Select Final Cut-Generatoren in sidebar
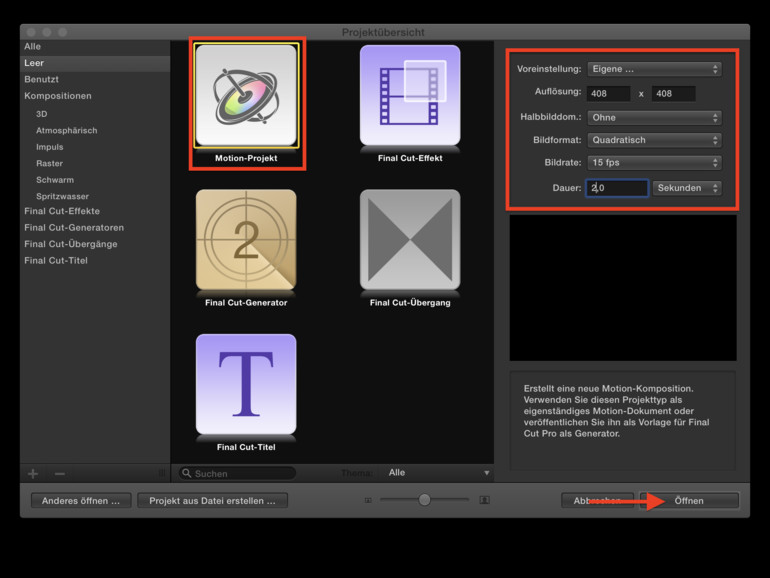 pyautogui.click(x=74, y=228)
